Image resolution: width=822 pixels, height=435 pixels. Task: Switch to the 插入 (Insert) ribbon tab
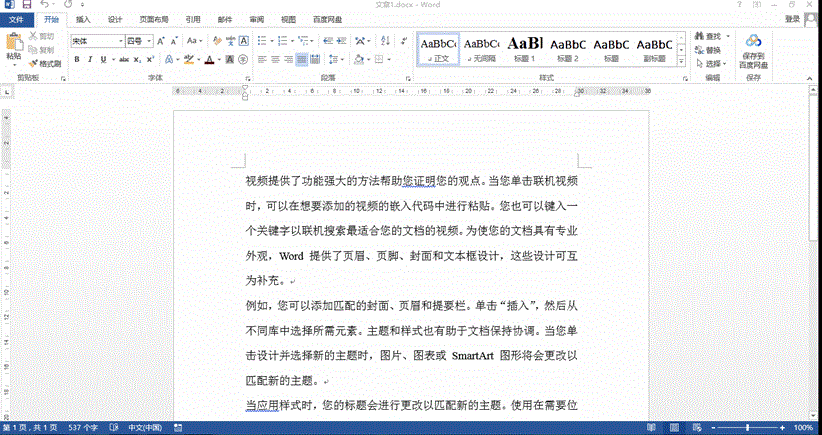click(x=83, y=19)
